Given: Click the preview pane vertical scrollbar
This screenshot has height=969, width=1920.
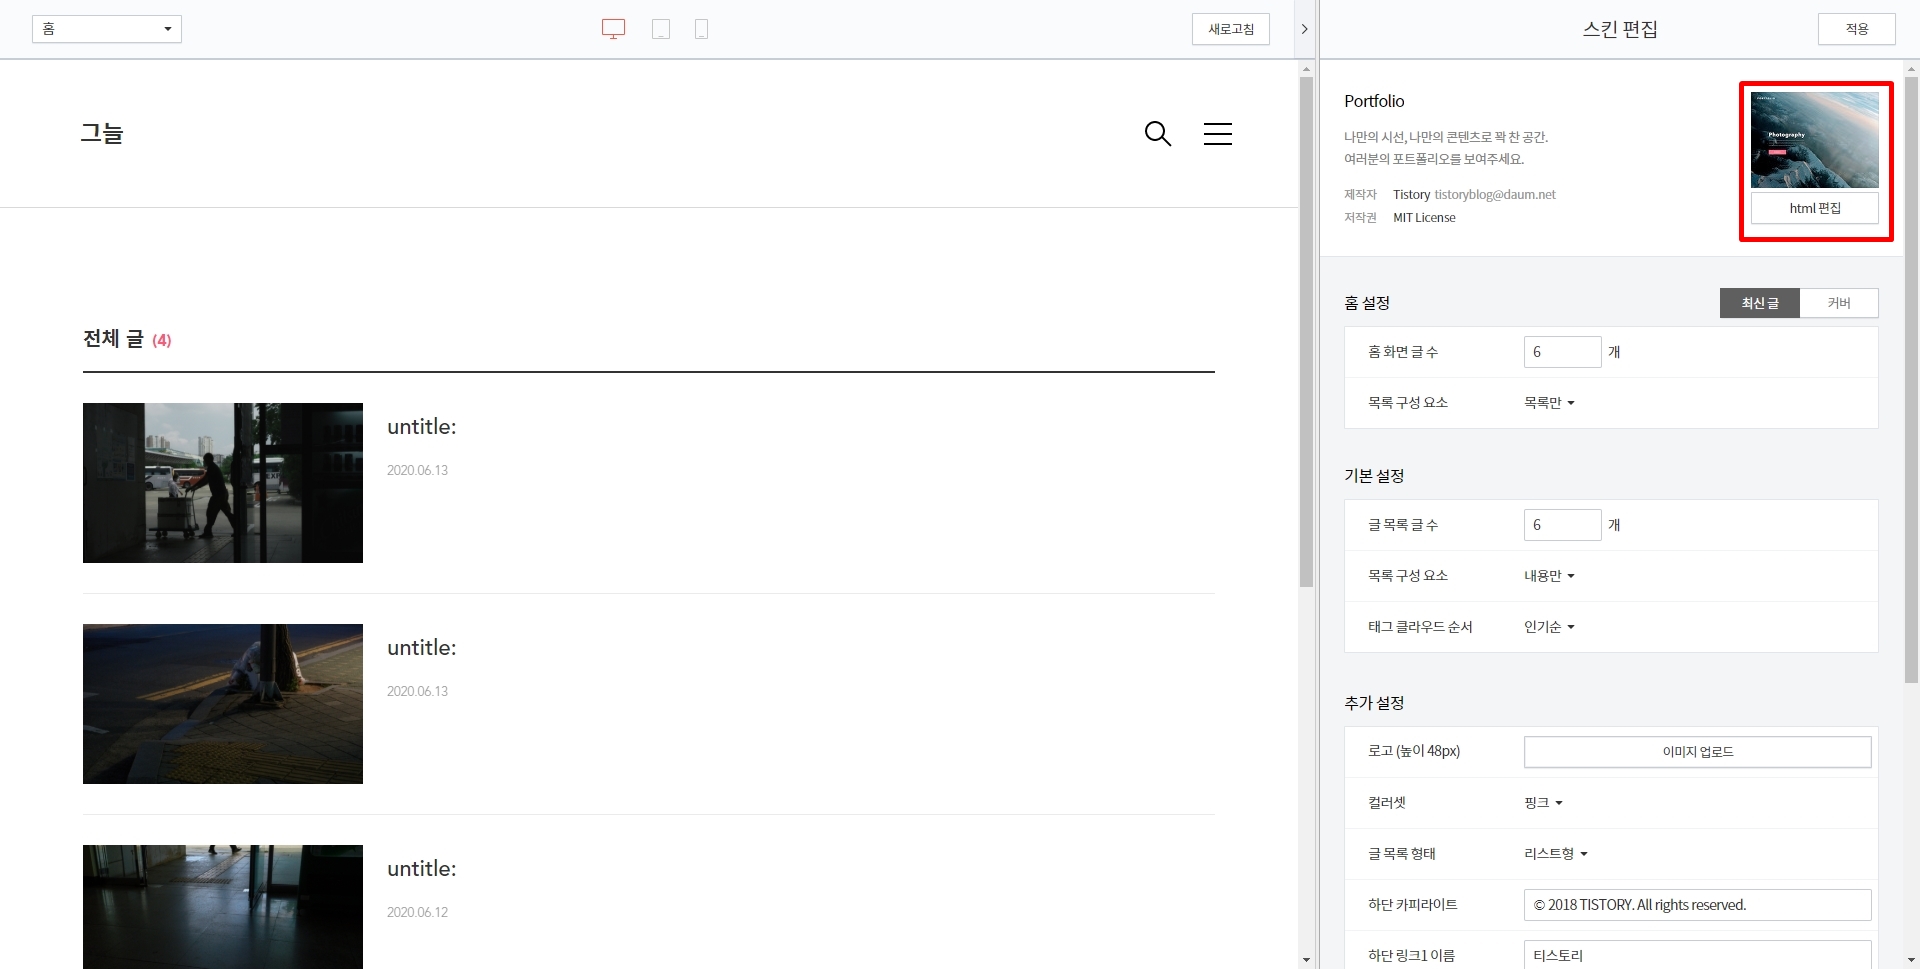Looking at the screenshot, I should (x=1306, y=332).
